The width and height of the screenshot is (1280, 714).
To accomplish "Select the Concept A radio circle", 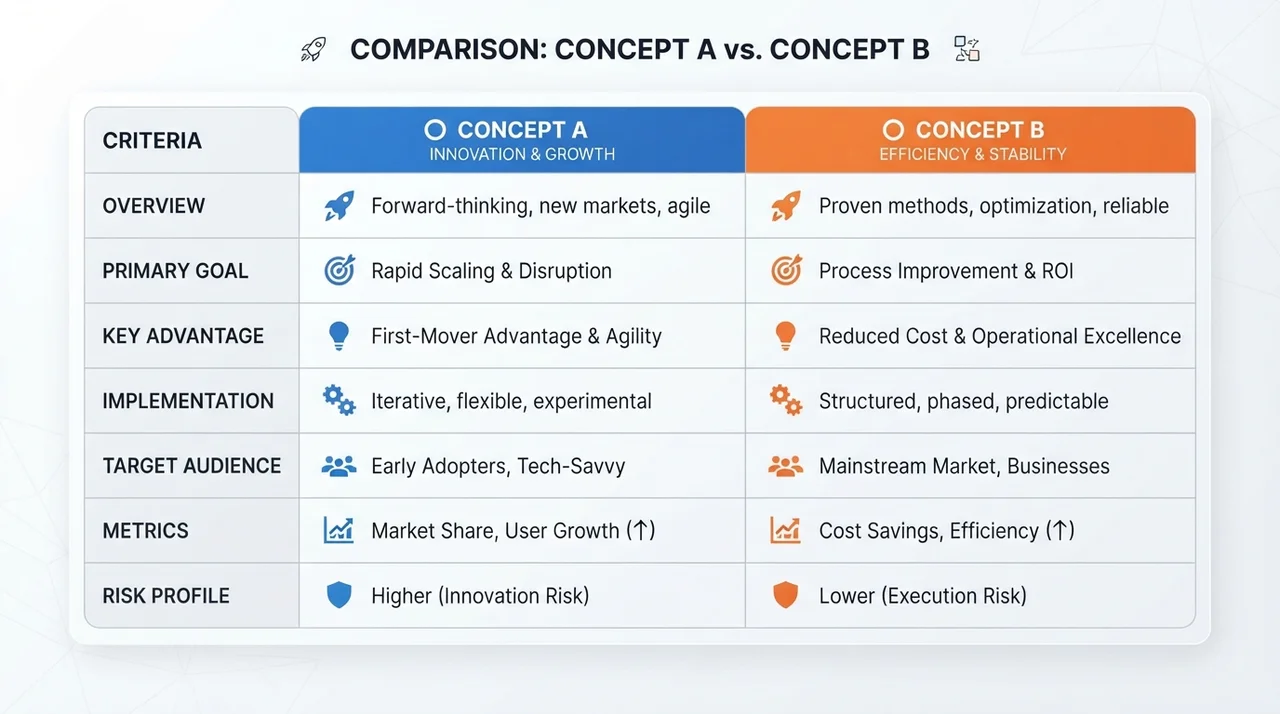I will coord(434,130).
